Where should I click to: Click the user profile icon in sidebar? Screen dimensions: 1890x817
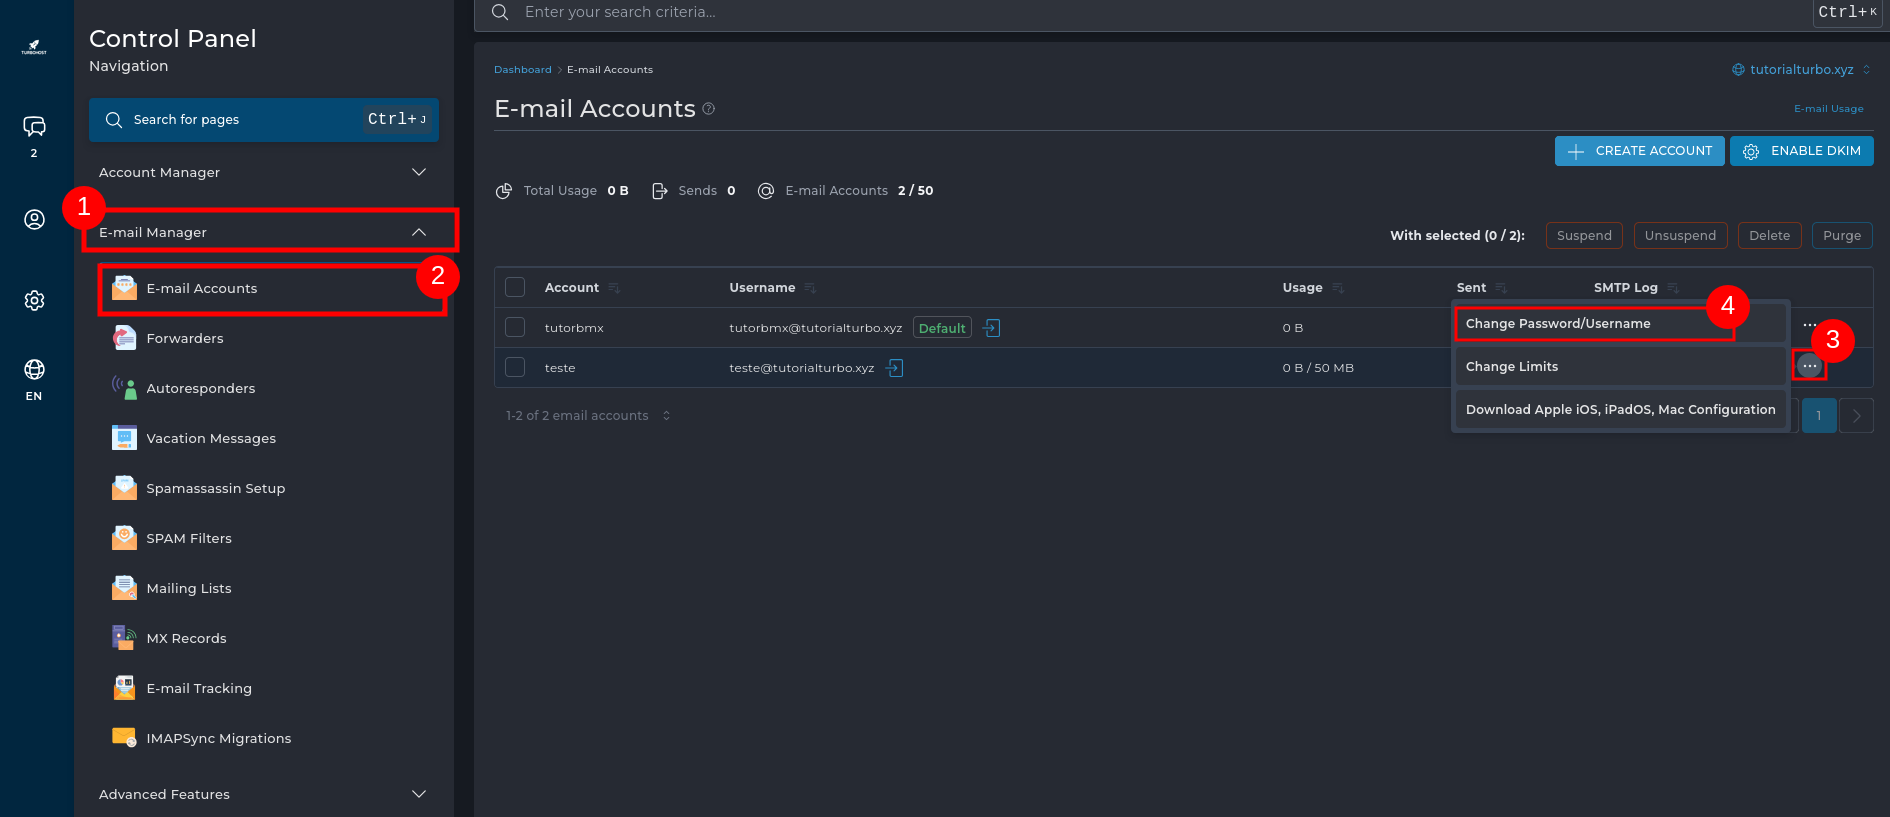(x=34, y=220)
